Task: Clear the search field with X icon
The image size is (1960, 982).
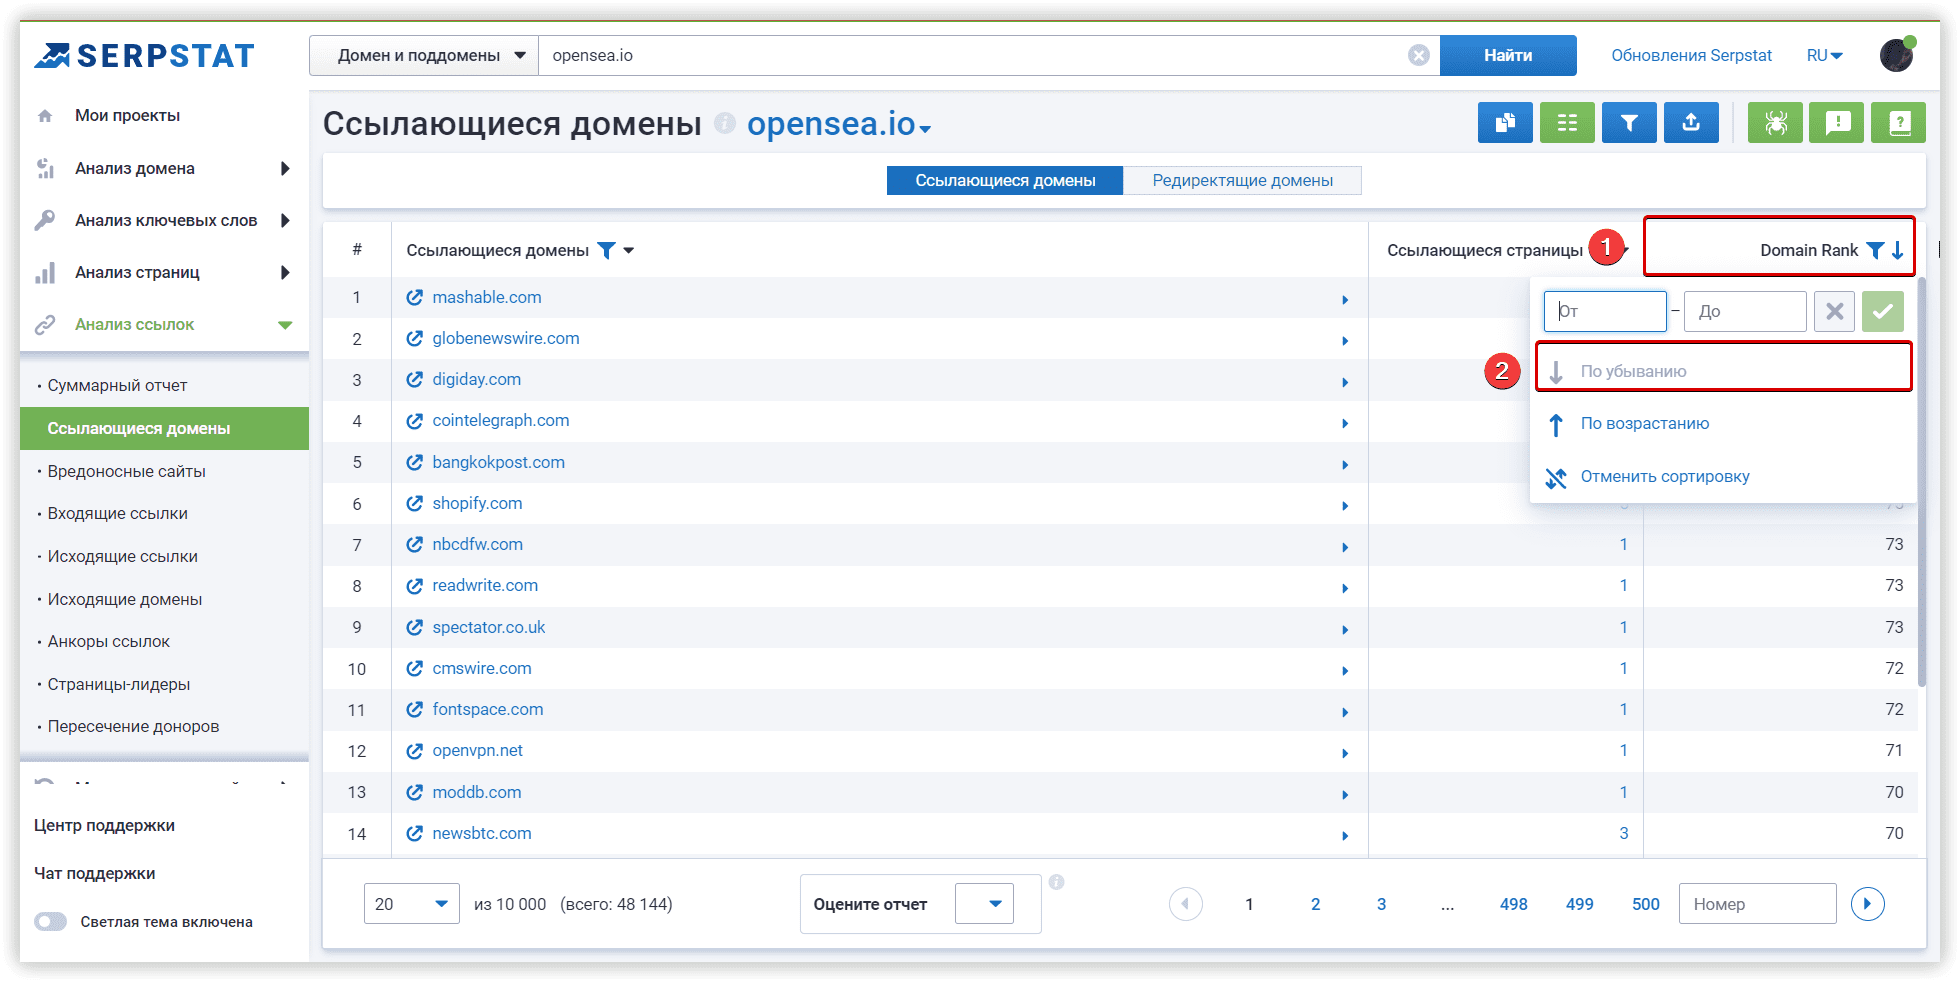Action: click(1418, 55)
